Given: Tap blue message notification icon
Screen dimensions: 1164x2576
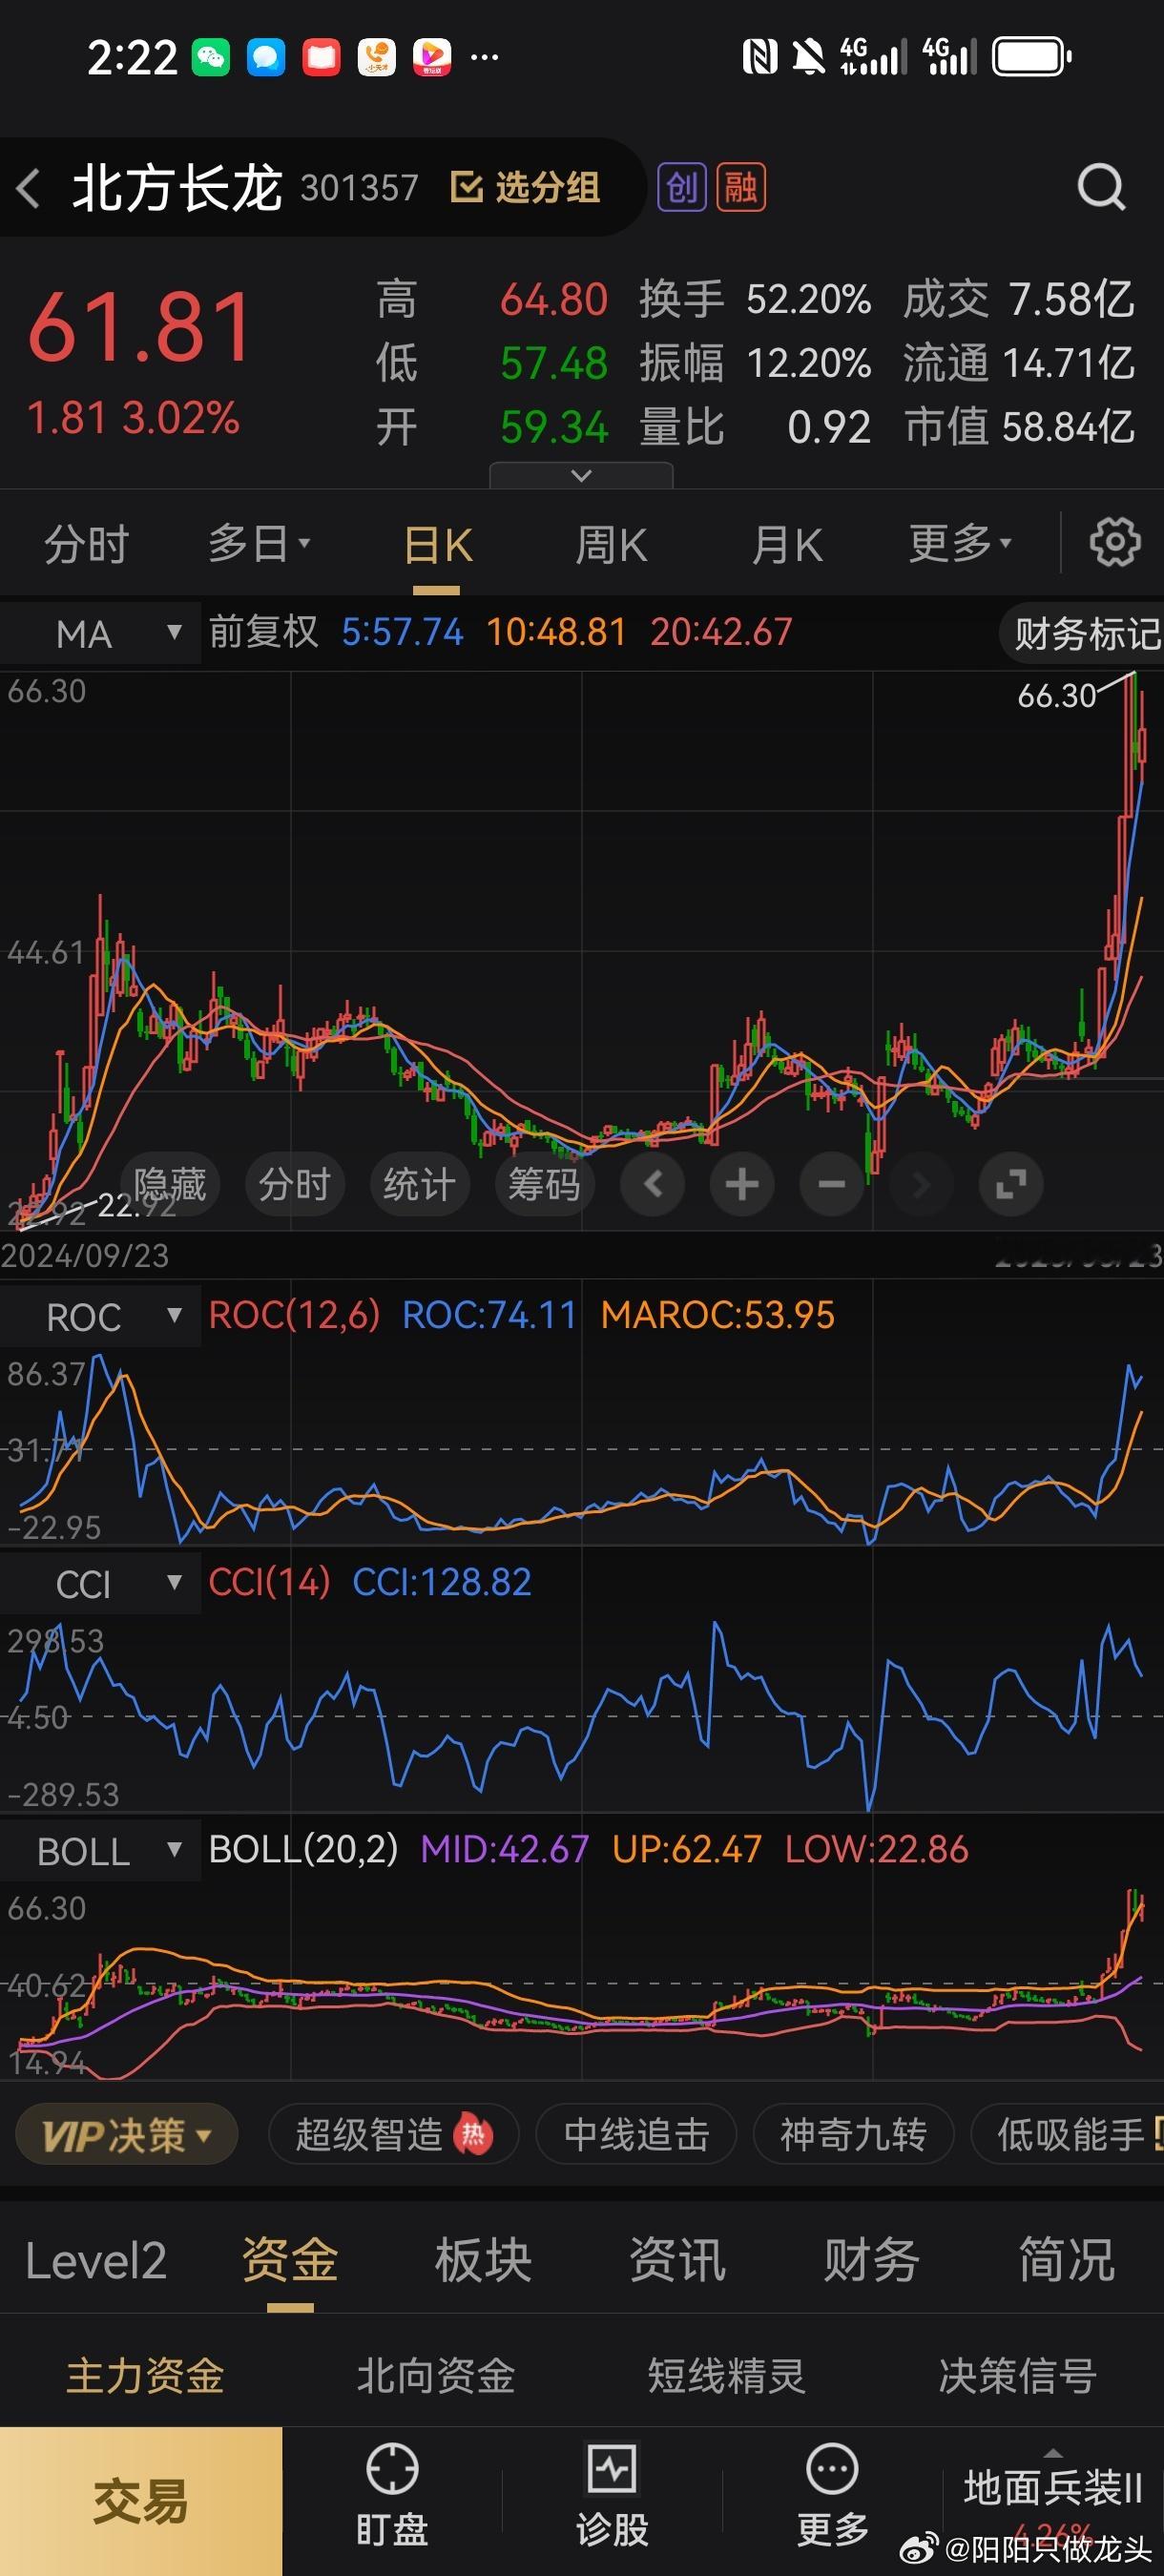Looking at the screenshot, I should point(266,57).
